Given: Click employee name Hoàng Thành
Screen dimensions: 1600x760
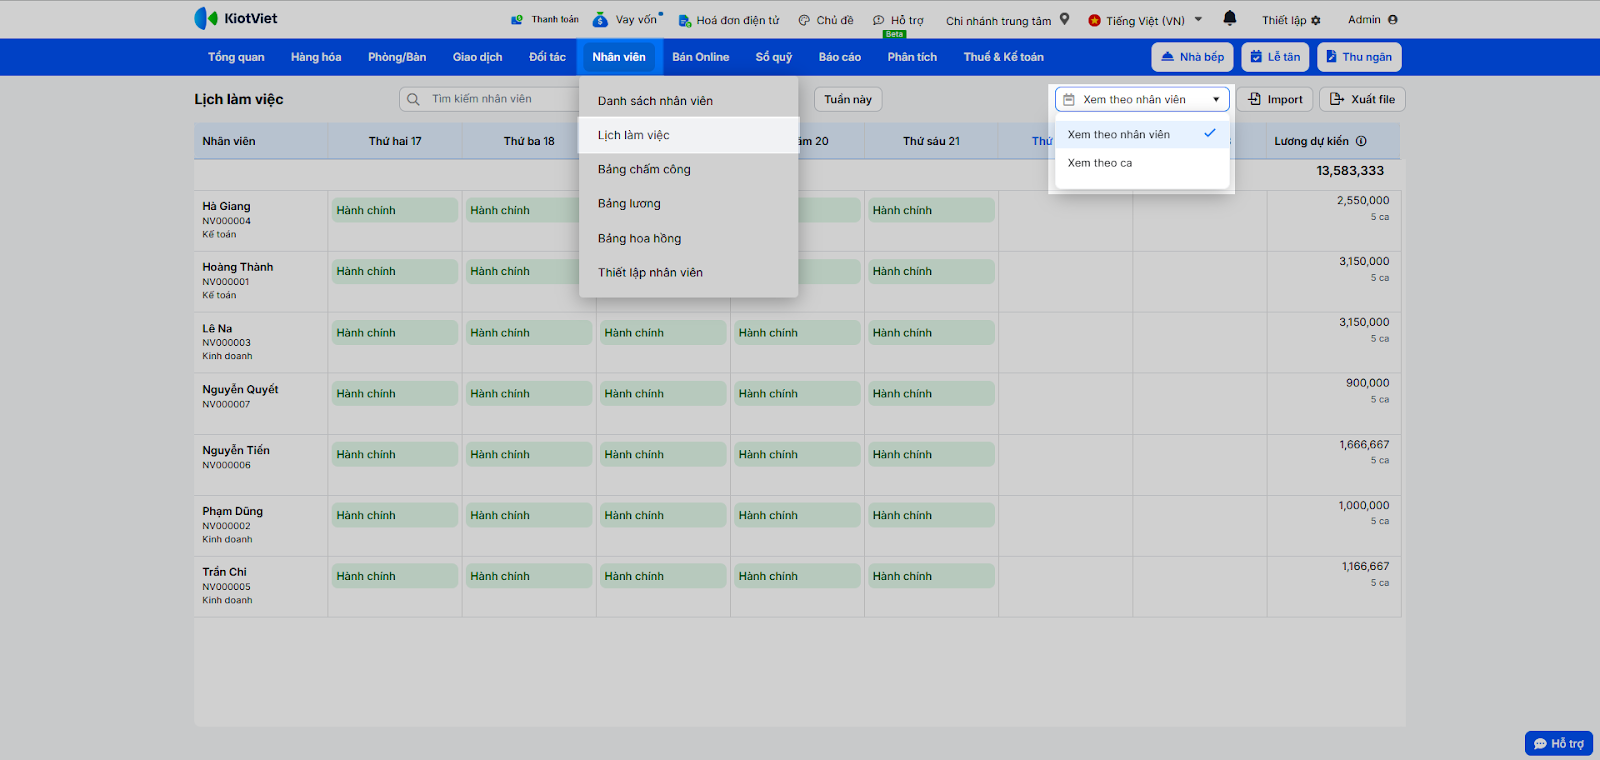Looking at the screenshot, I should (x=238, y=267).
